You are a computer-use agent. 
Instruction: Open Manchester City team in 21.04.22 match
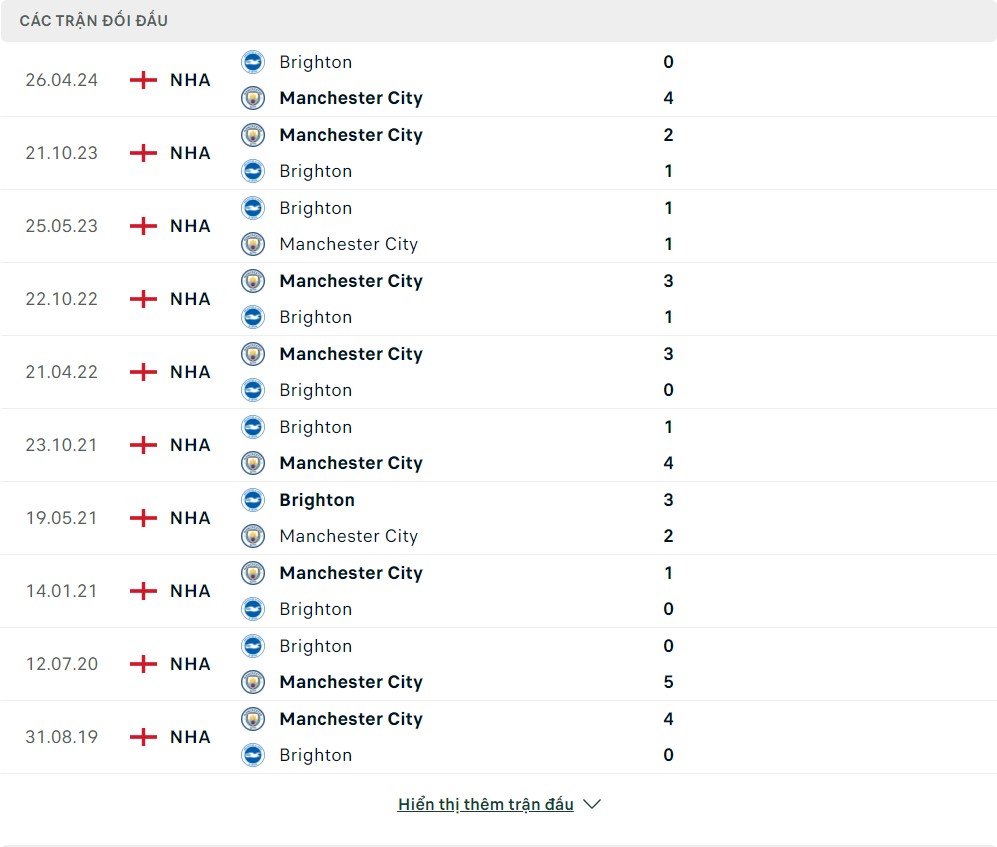(x=351, y=354)
